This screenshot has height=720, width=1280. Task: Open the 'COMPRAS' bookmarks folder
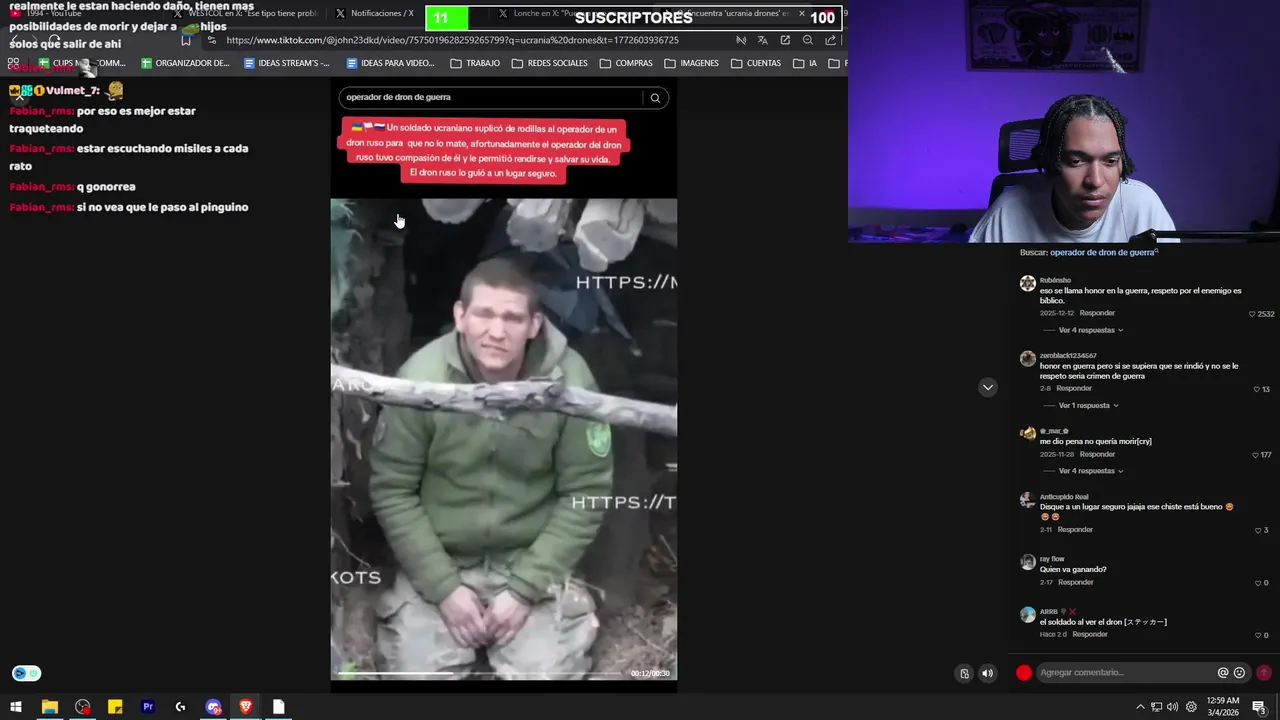click(x=626, y=63)
